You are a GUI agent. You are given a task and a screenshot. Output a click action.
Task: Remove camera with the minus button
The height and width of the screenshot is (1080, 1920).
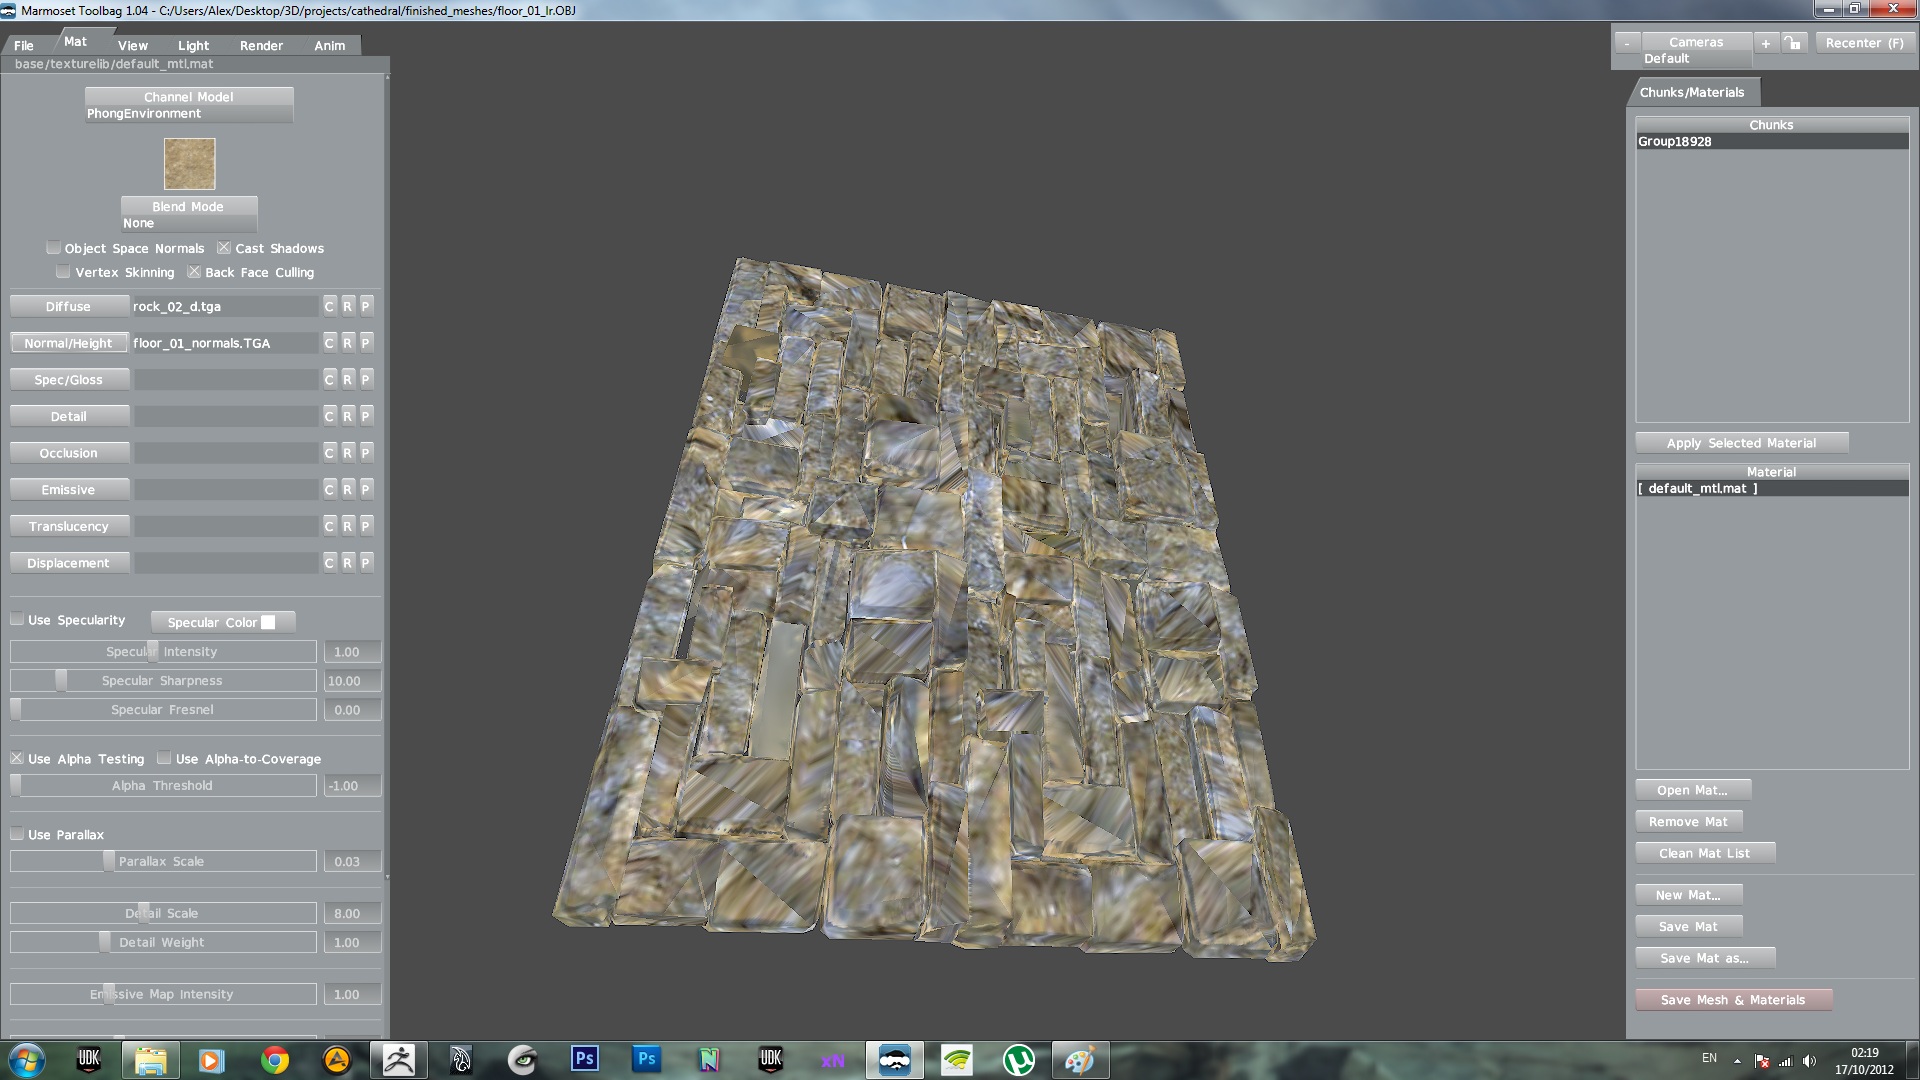pos(1627,43)
